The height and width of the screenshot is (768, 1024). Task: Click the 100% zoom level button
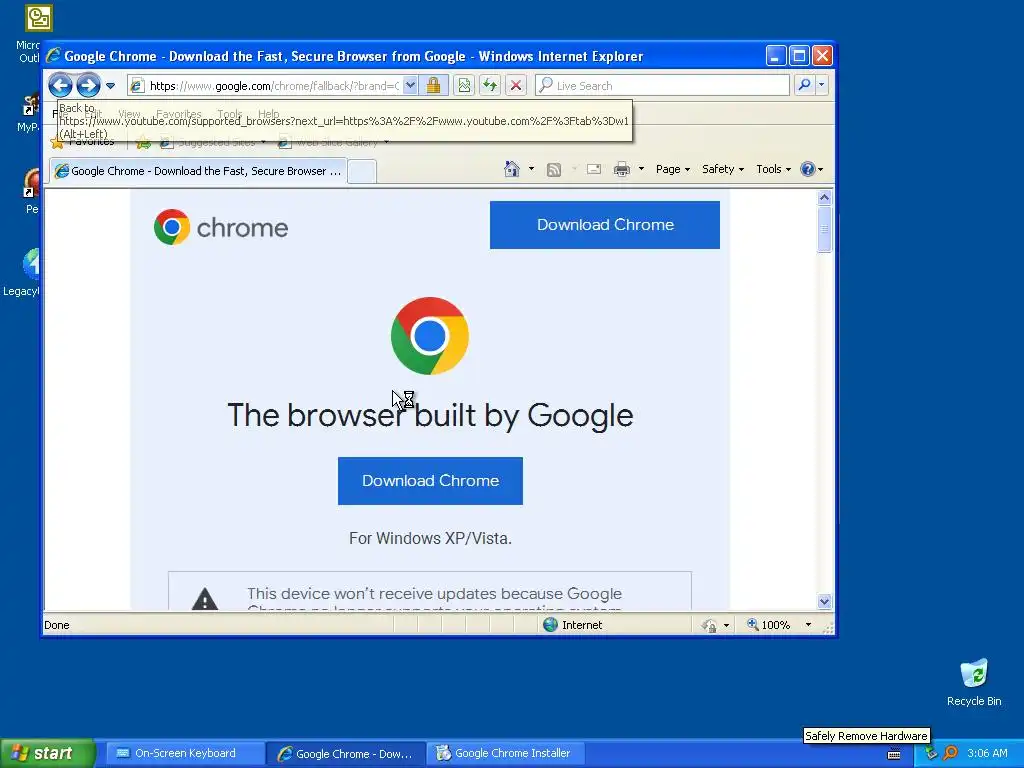coord(769,625)
